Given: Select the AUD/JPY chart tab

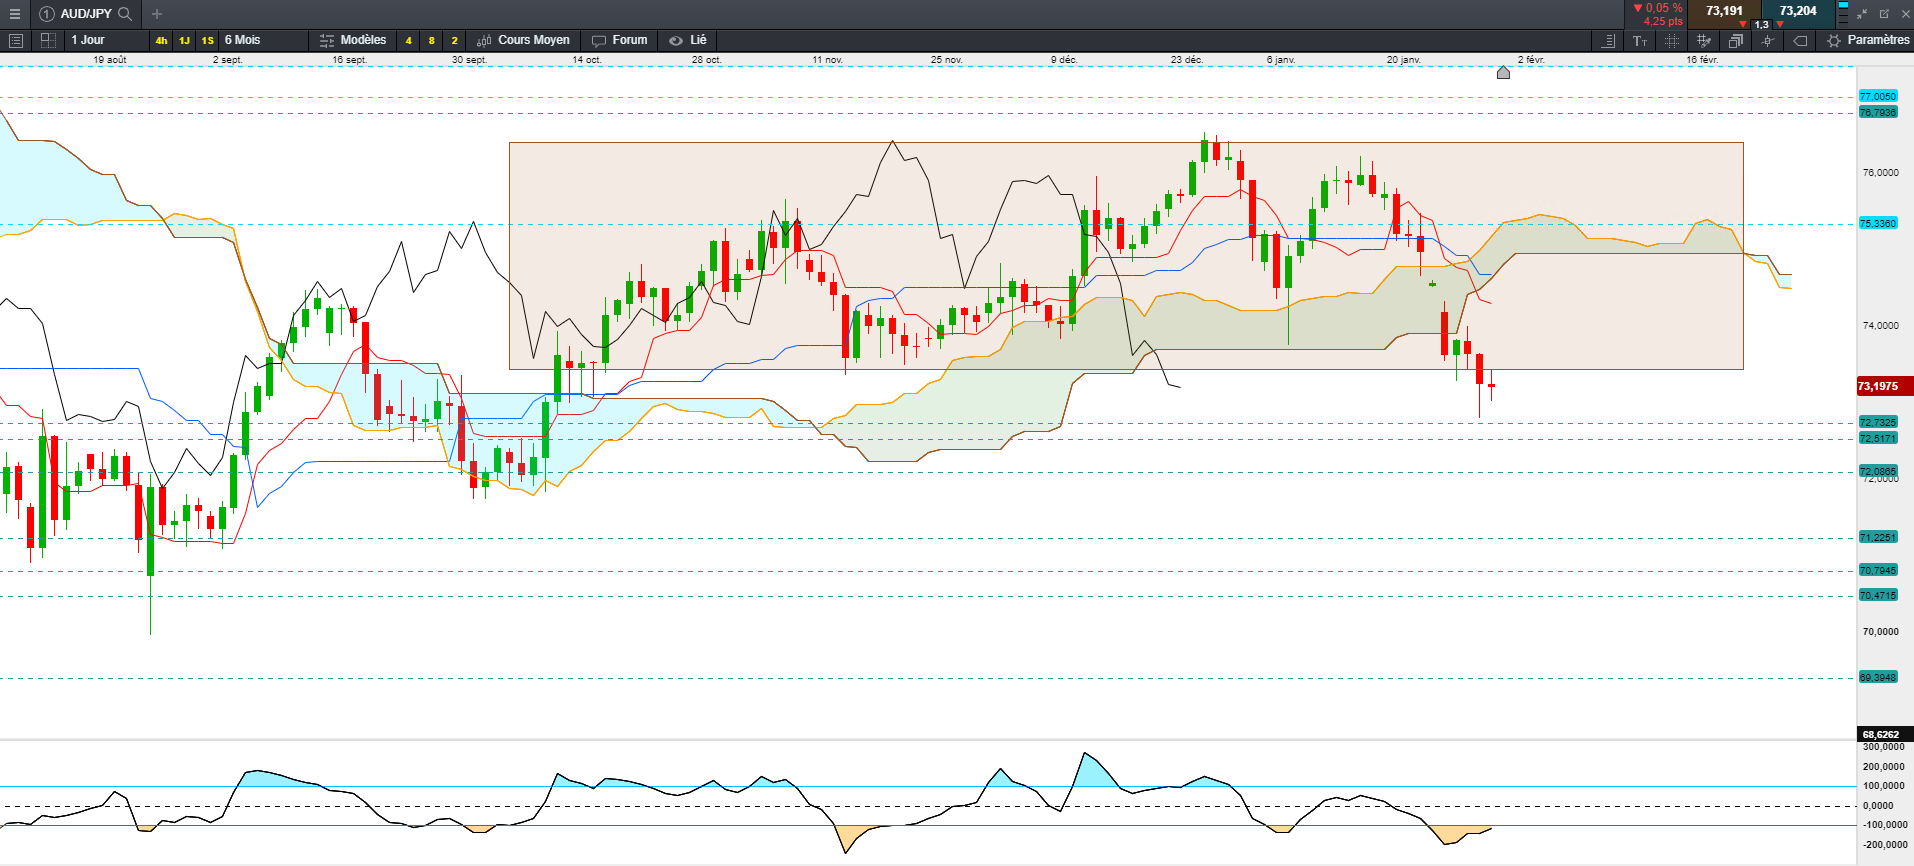Looking at the screenshot, I should [86, 14].
